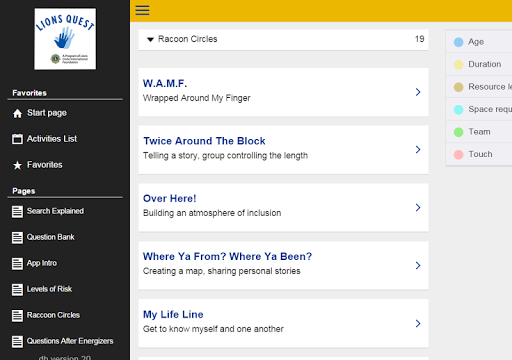This screenshot has width=512, height=360.
Task: Click the document icon beside Levels of Risk
Action: (17, 290)
